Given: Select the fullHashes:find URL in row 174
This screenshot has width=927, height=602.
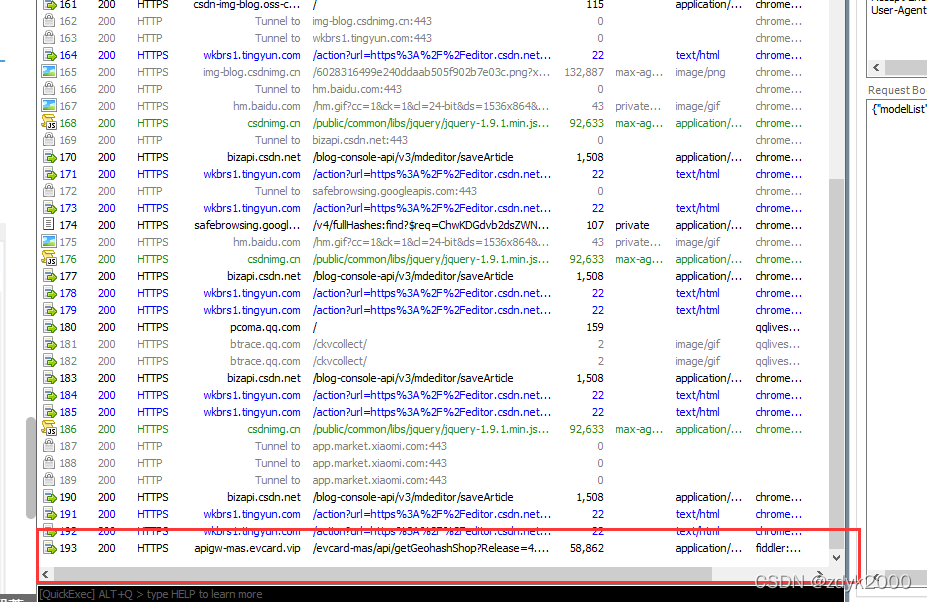Looking at the screenshot, I should pos(432,225).
